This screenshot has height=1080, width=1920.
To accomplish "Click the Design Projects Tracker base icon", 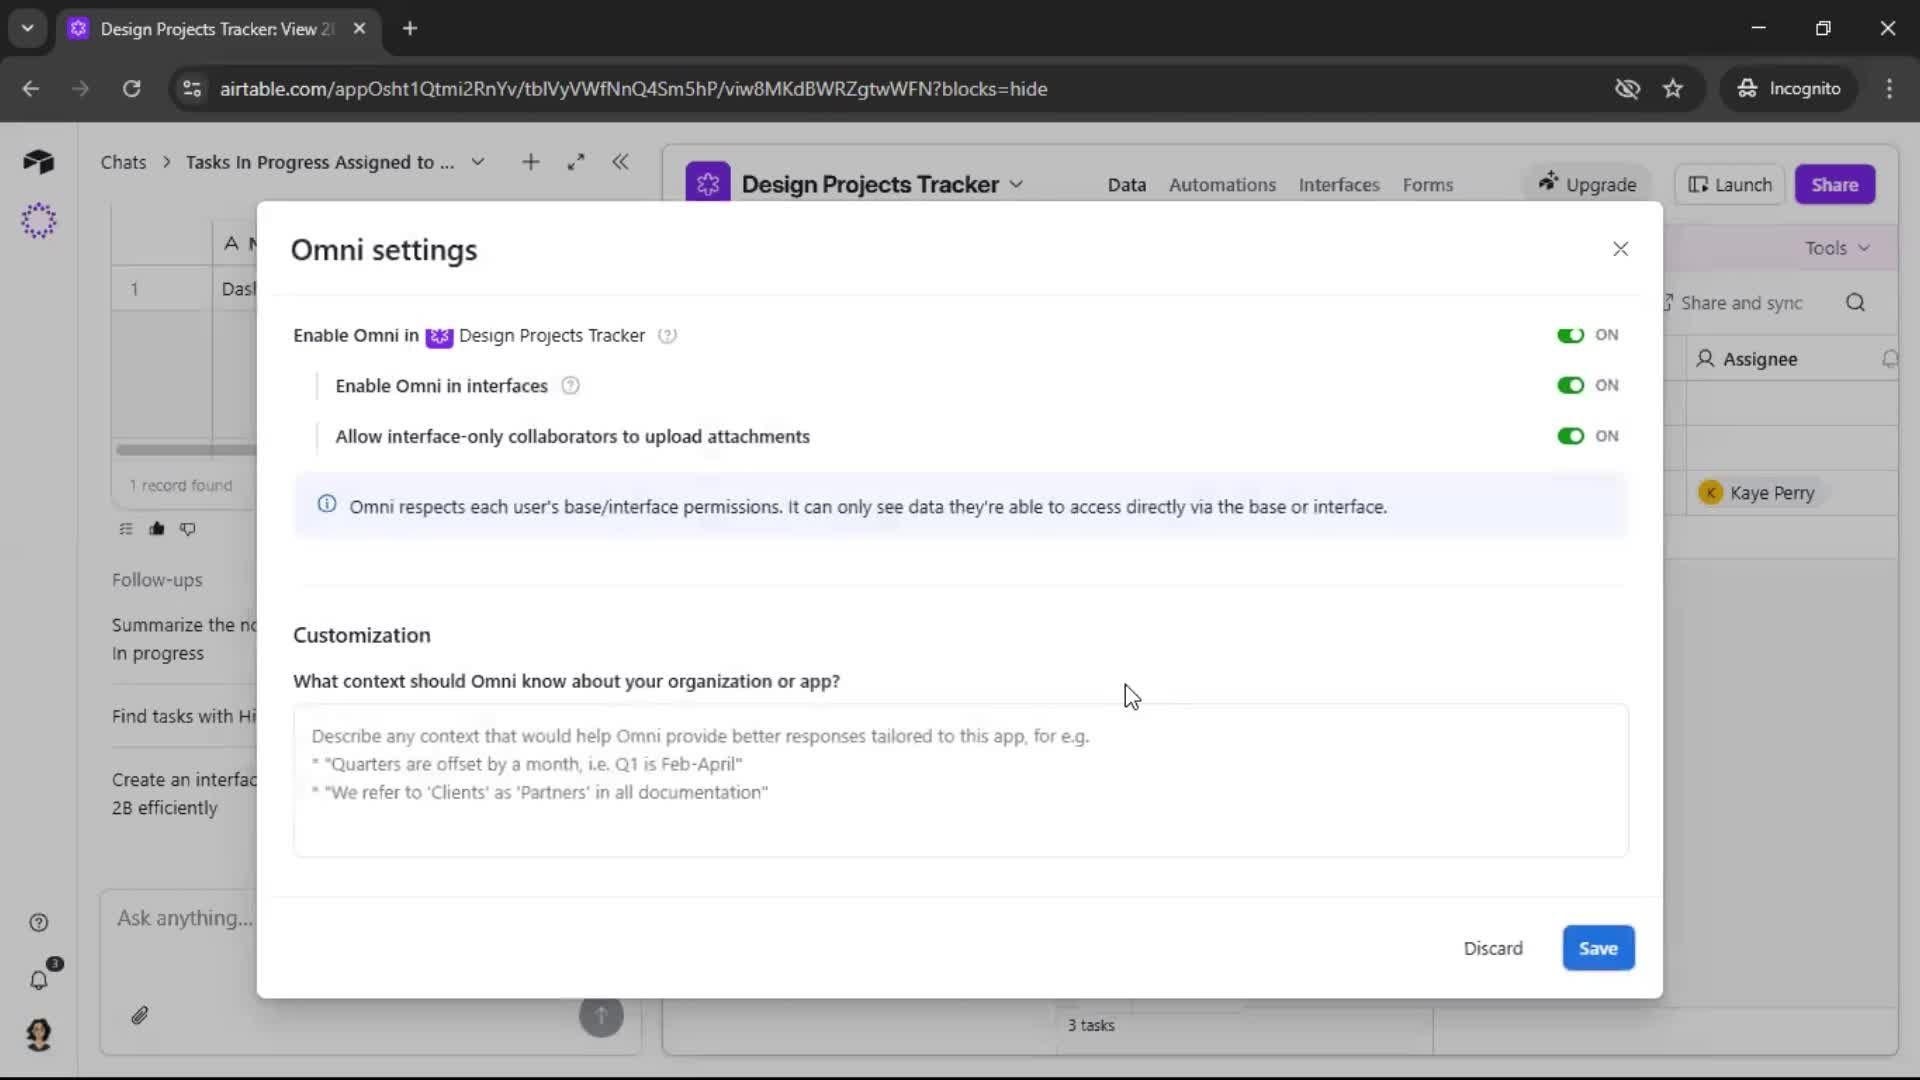I will point(708,183).
